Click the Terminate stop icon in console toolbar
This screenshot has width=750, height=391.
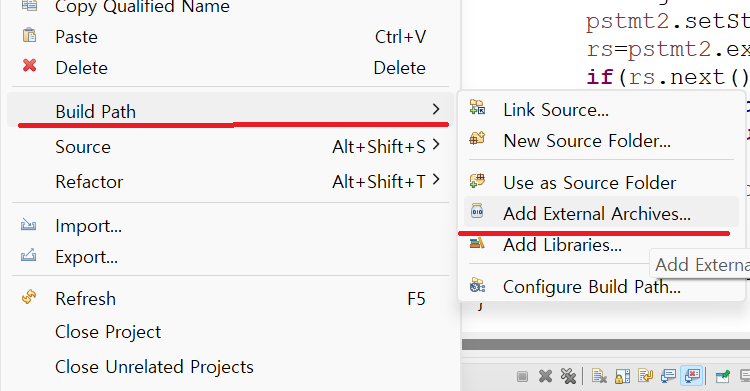tap(522, 377)
